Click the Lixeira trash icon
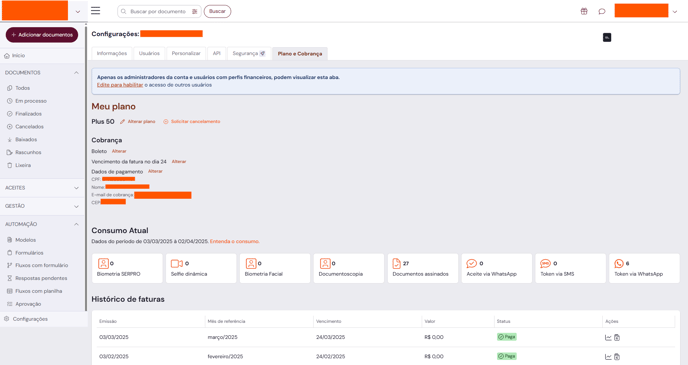The image size is (688, 365). [10, 165]
